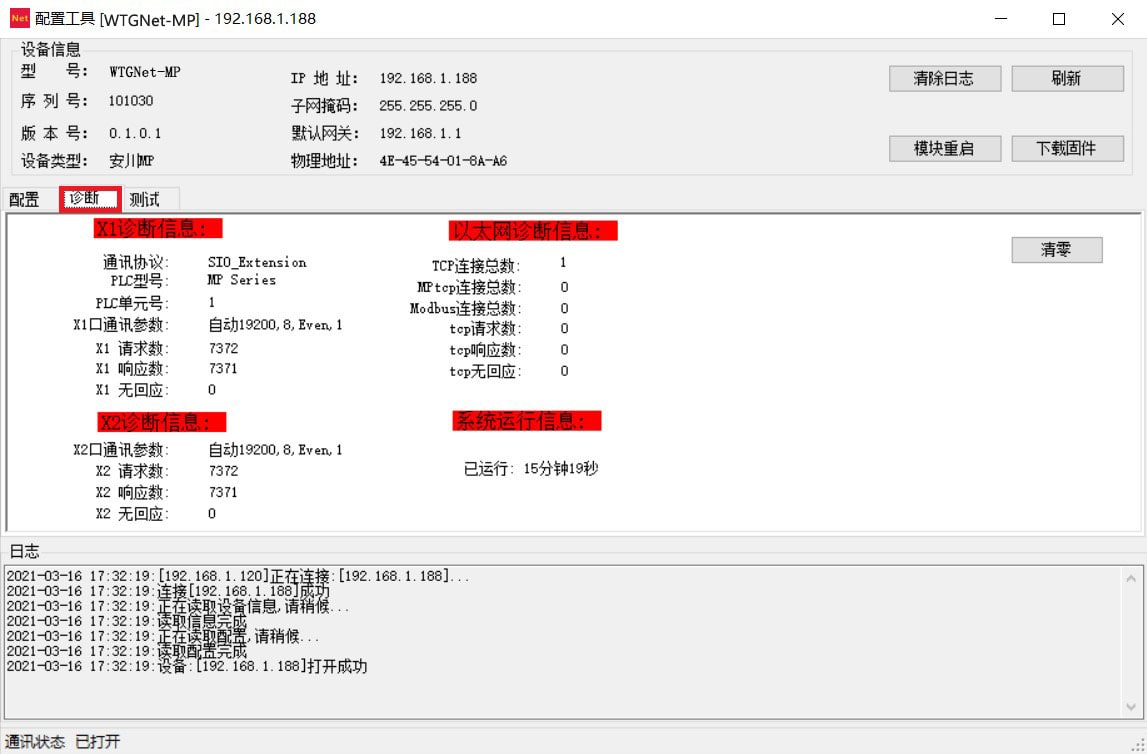Screen dimensions: 1147x754
Task: Maximize the configuration tool window
Action: click(x=1058, y=19)
